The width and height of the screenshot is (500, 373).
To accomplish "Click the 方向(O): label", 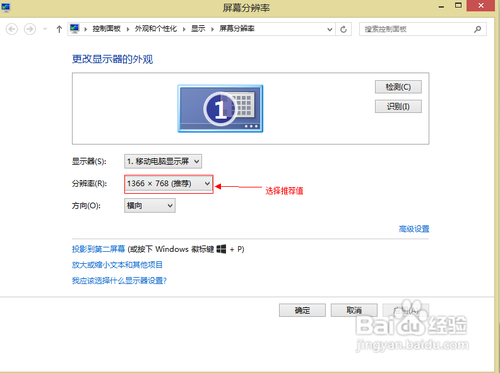I will pos(86,206).
